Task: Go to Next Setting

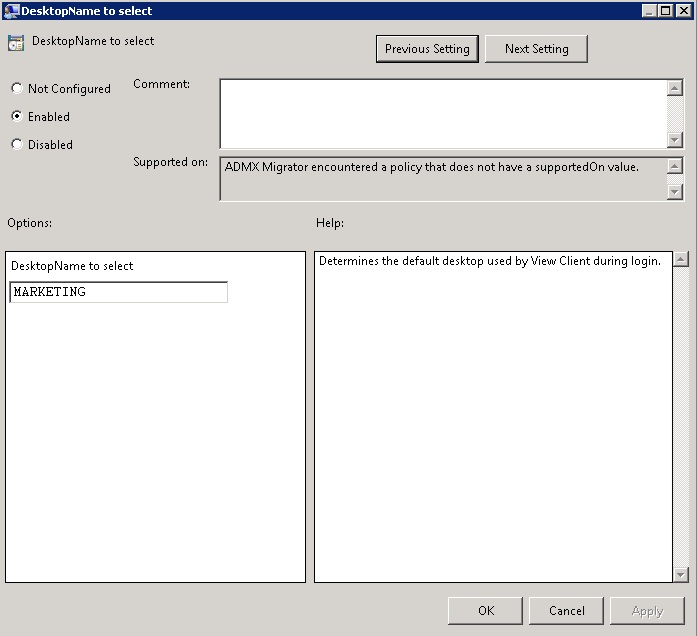Action: (x=536, y=49)
